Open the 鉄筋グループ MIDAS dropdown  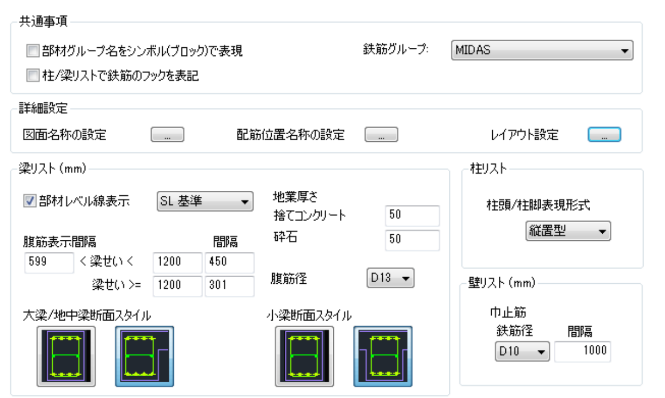coord(542,50)
